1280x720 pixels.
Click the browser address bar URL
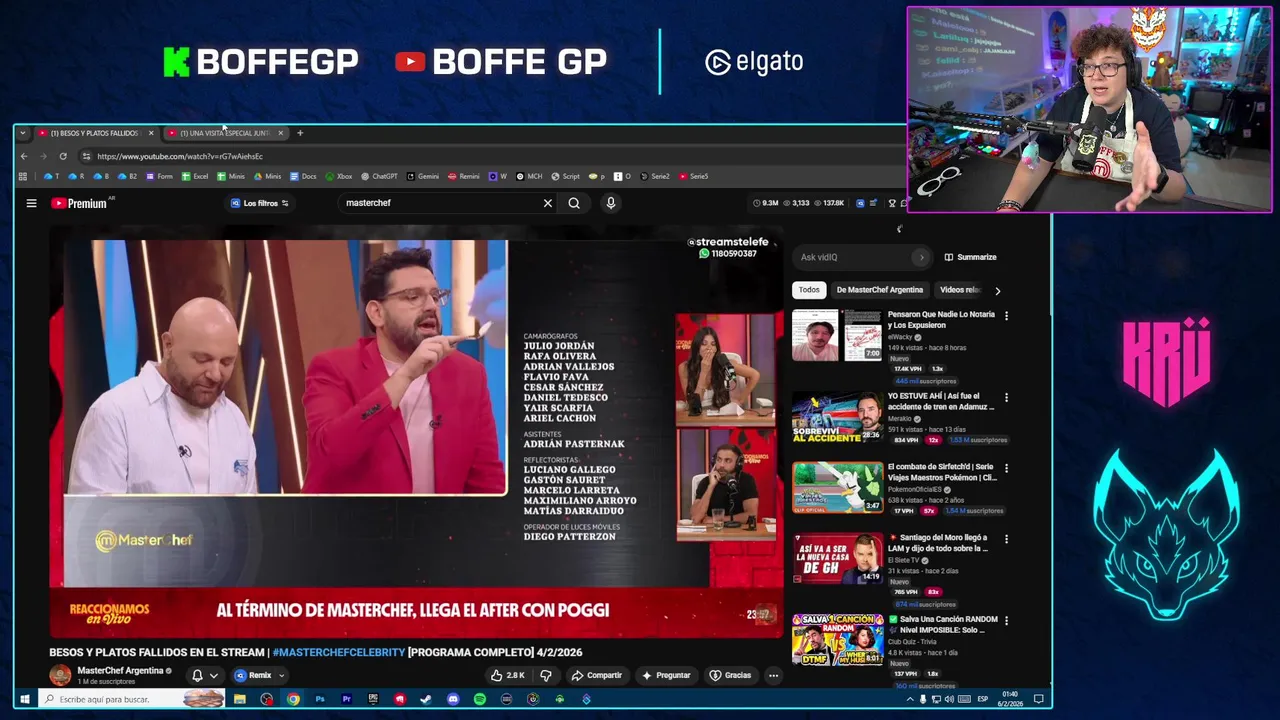(180, 156)
